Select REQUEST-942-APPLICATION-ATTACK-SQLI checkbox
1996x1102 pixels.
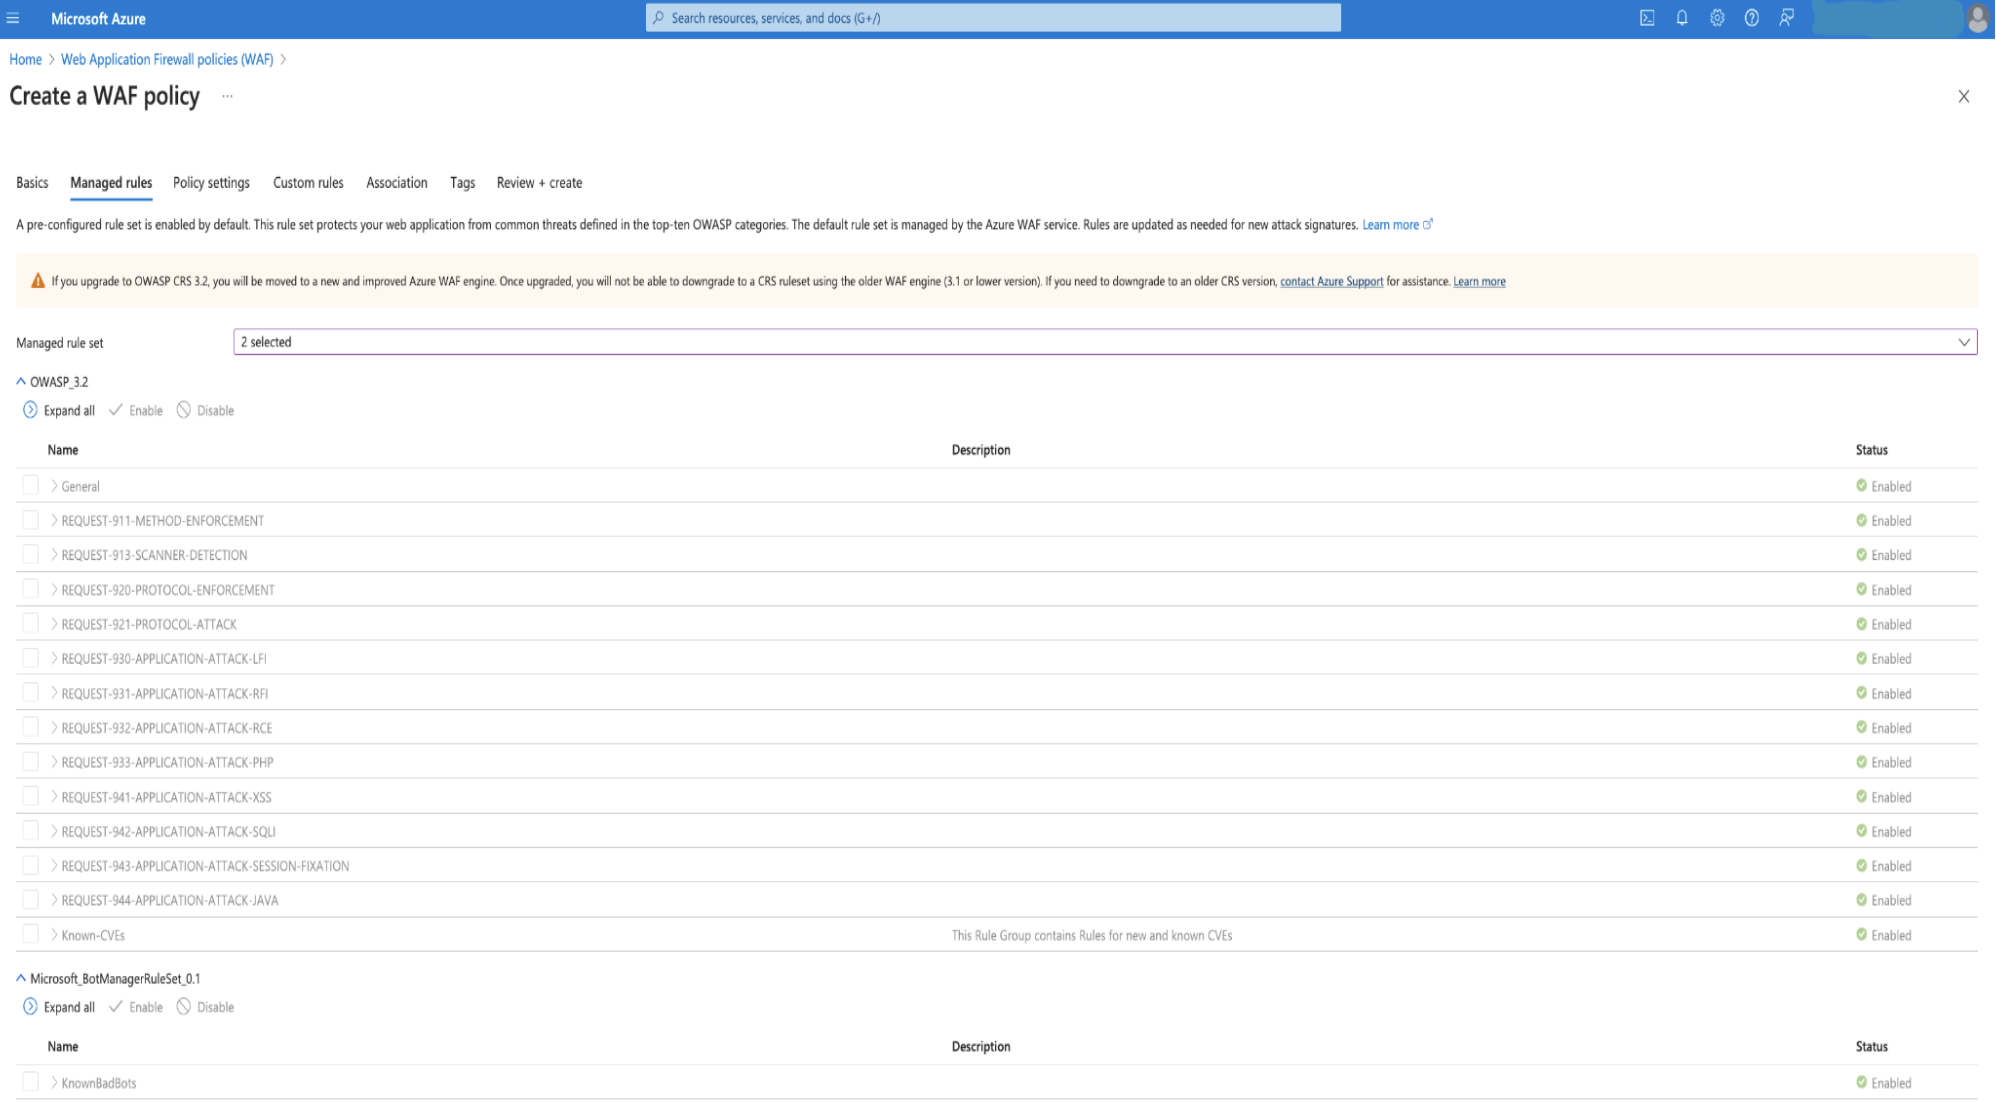[x=31, y=831]
